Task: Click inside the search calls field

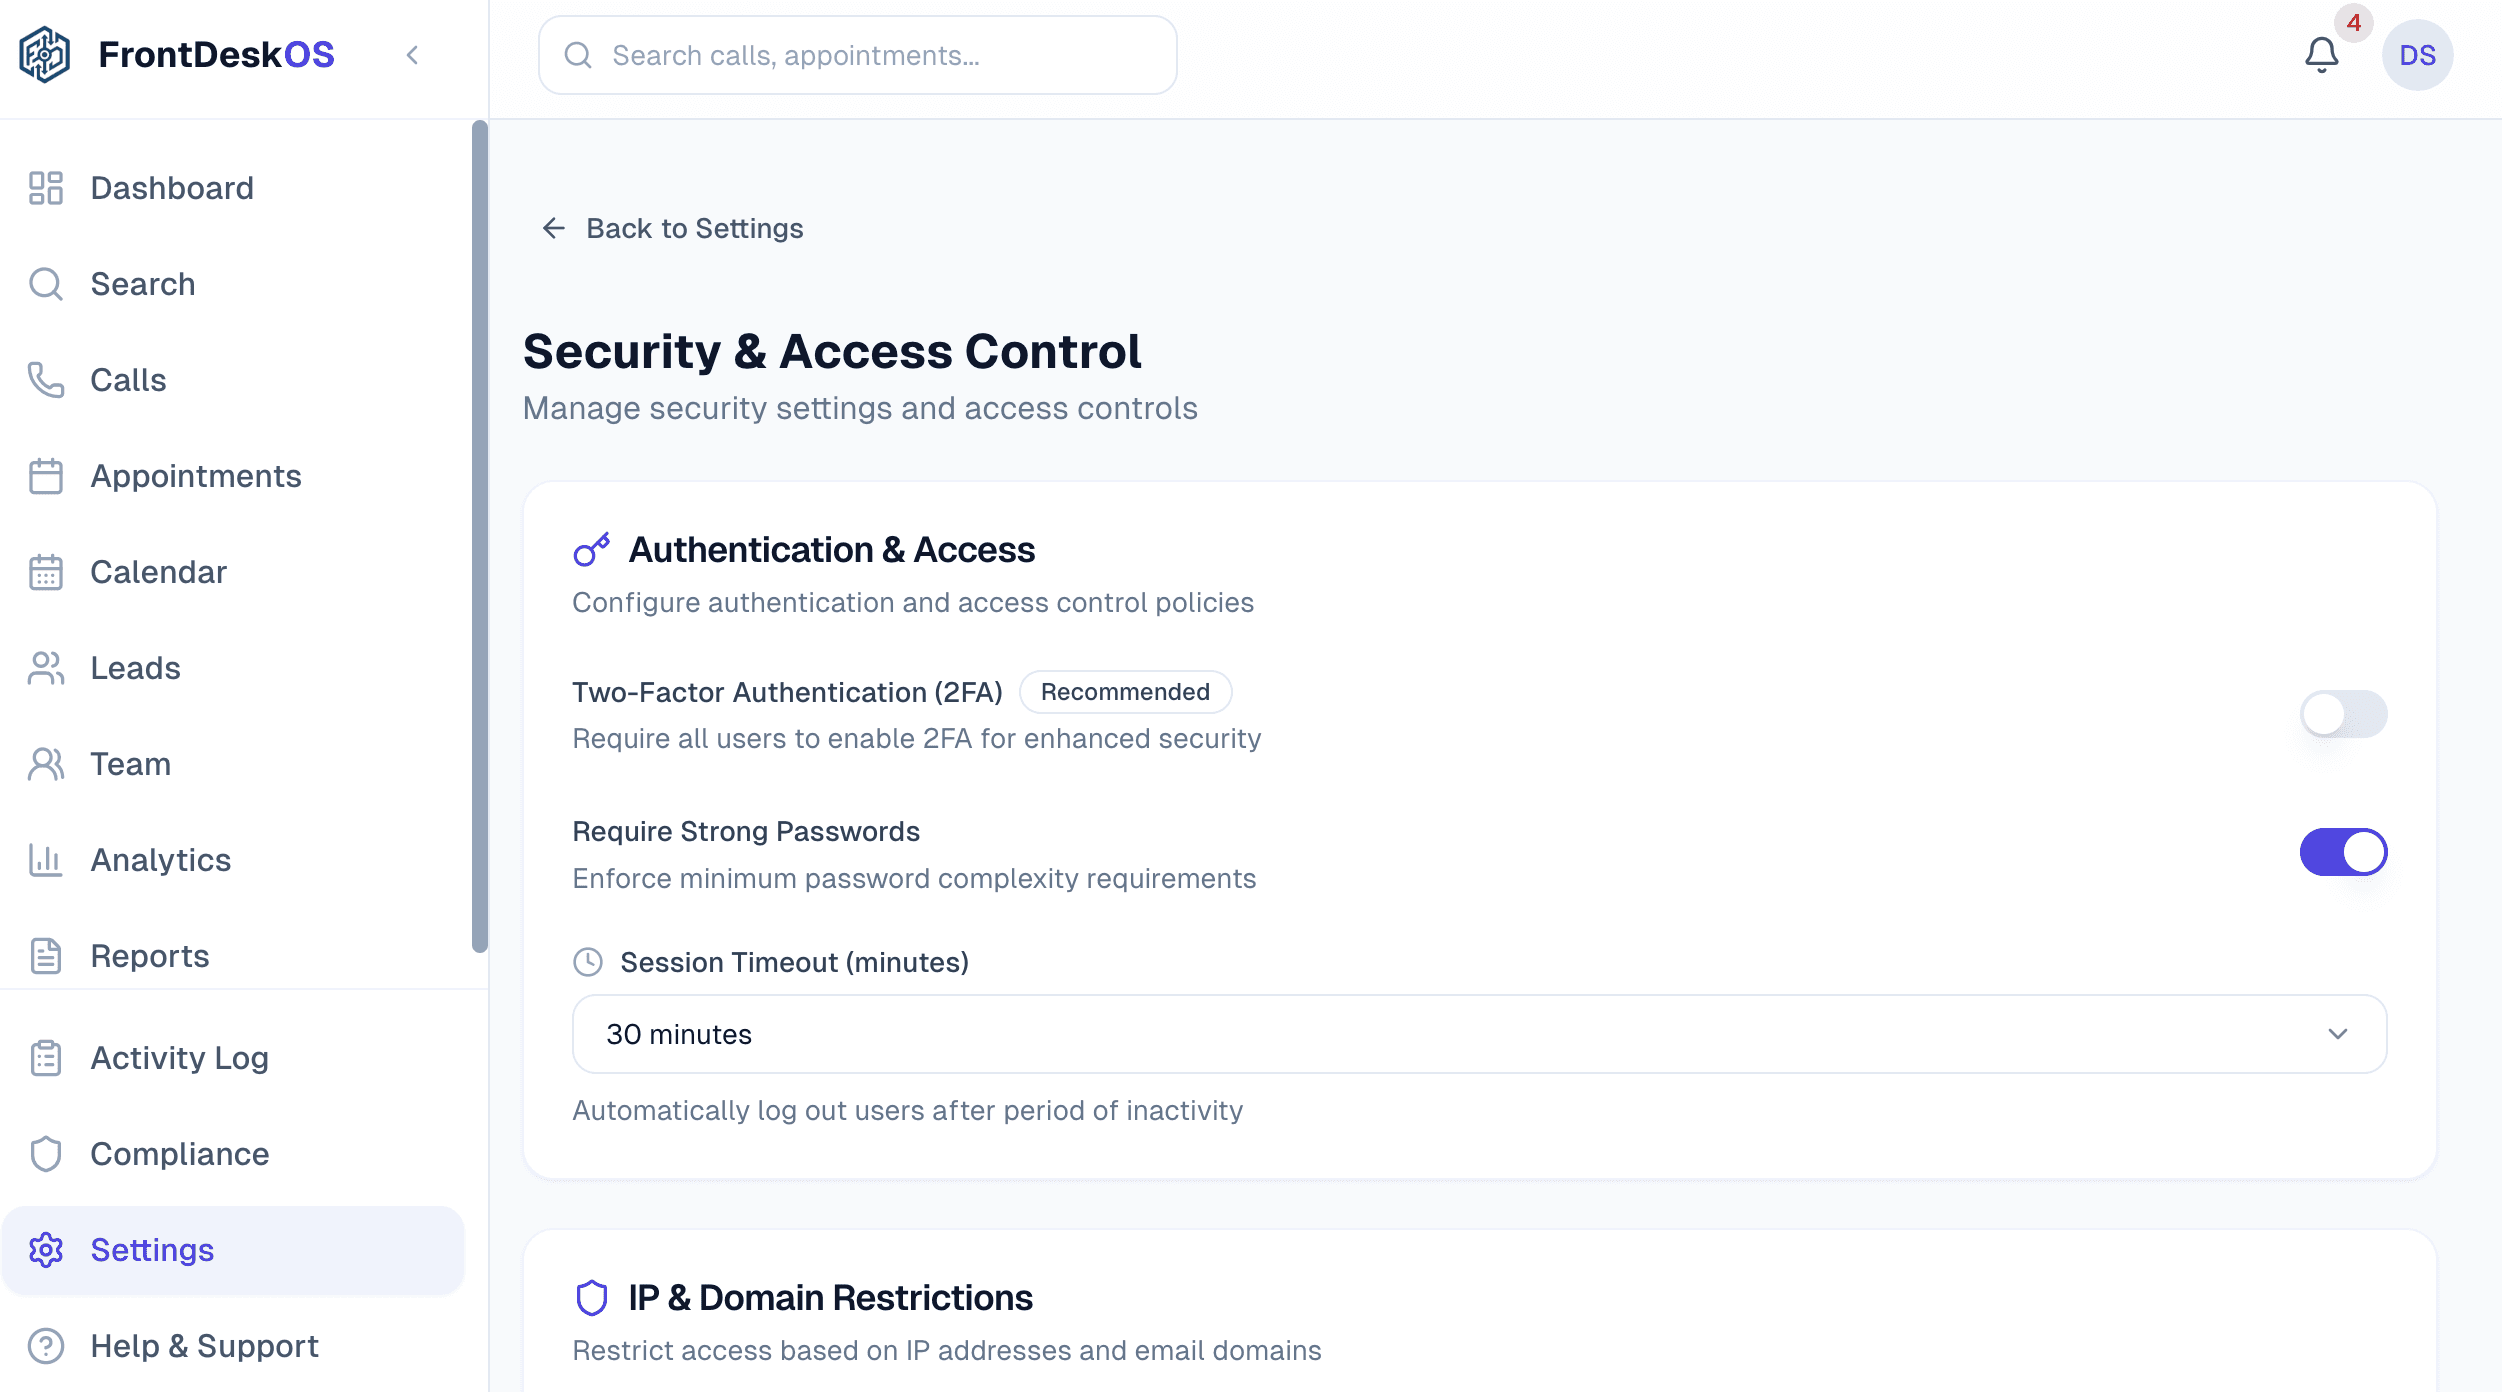Action: pyautogui.click(x=857, y=55)
